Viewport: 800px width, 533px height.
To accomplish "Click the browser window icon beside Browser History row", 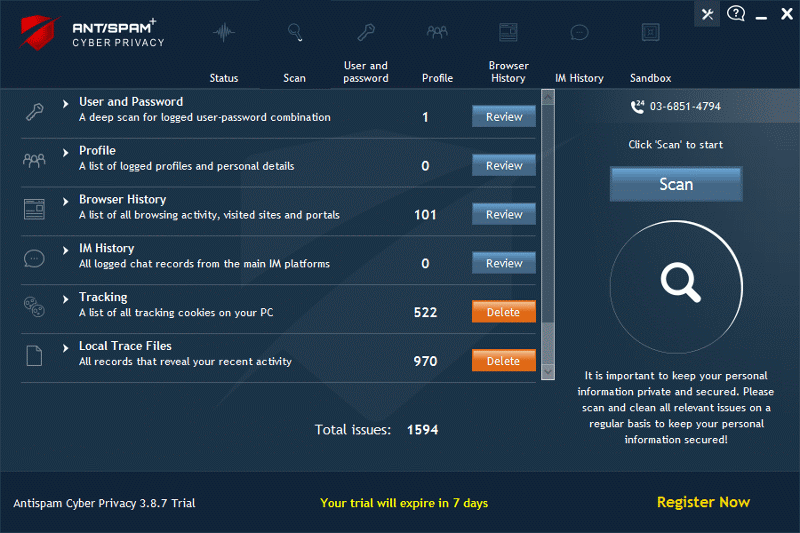I will pos(34,209).
